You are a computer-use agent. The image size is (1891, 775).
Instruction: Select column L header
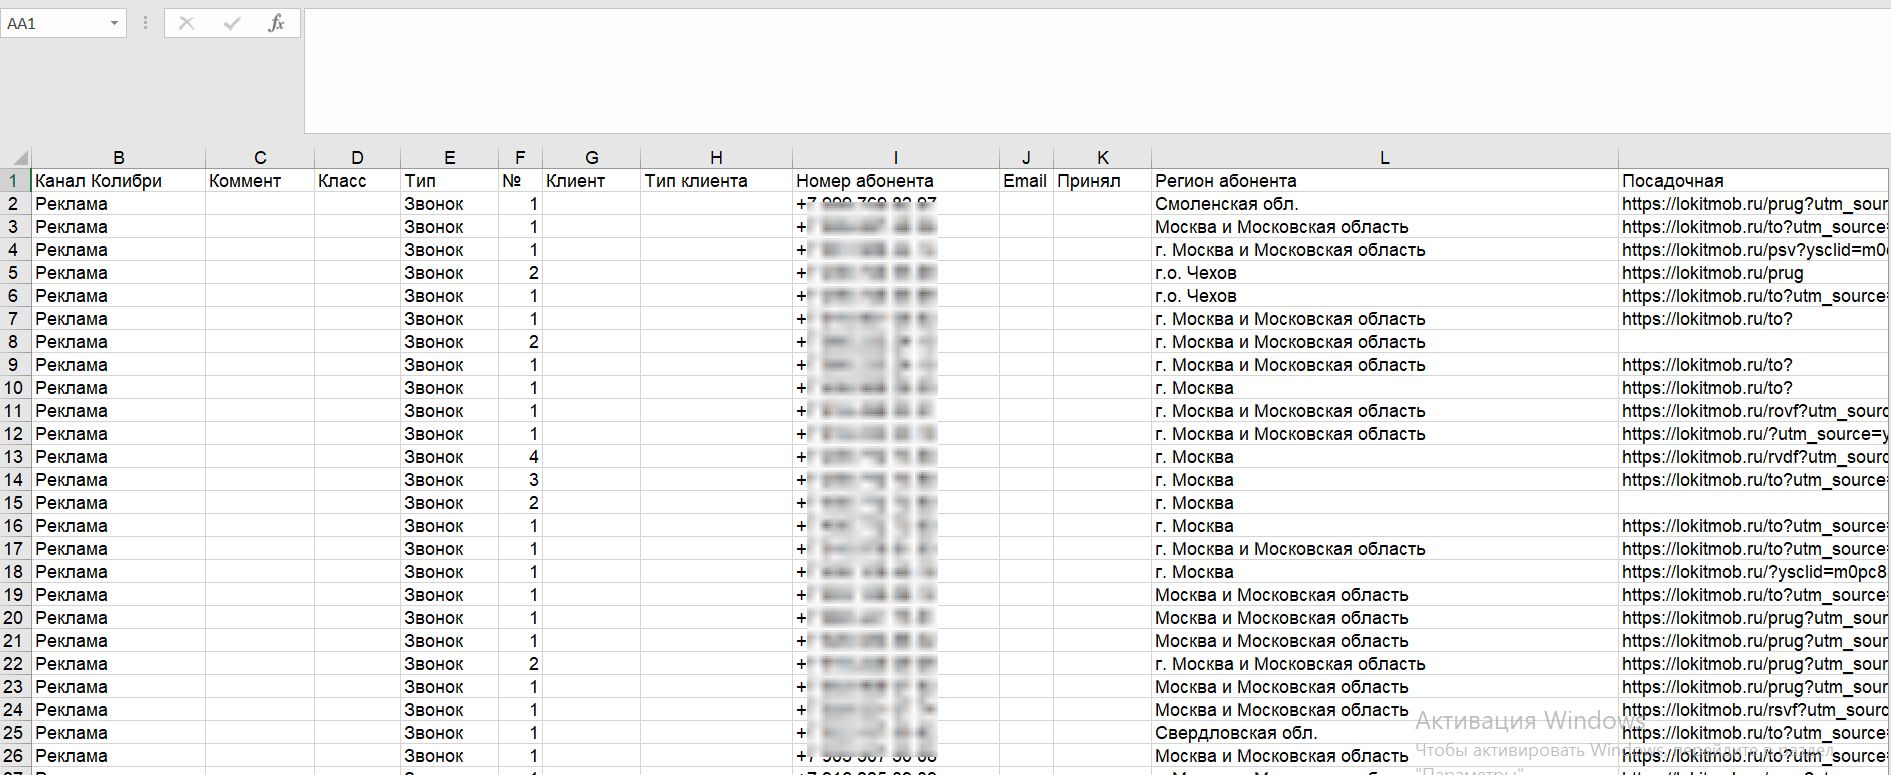click(1384, 158)
